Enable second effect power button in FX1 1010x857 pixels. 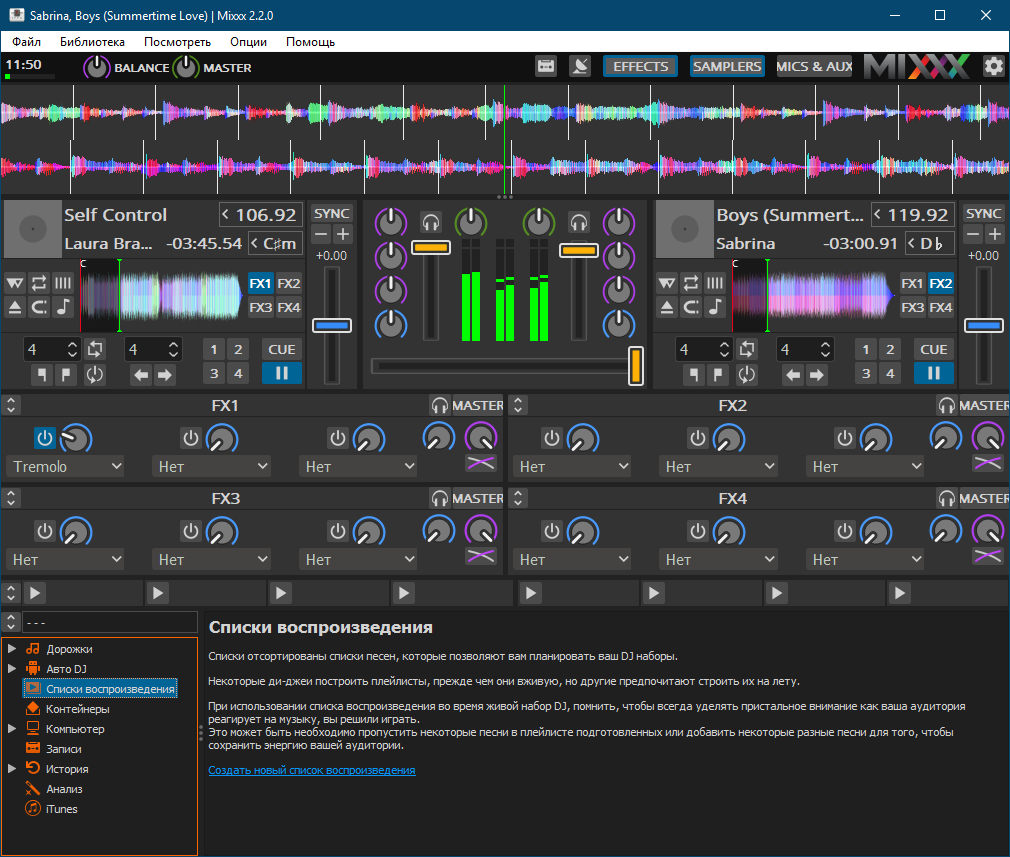click(x=191, y=438)
